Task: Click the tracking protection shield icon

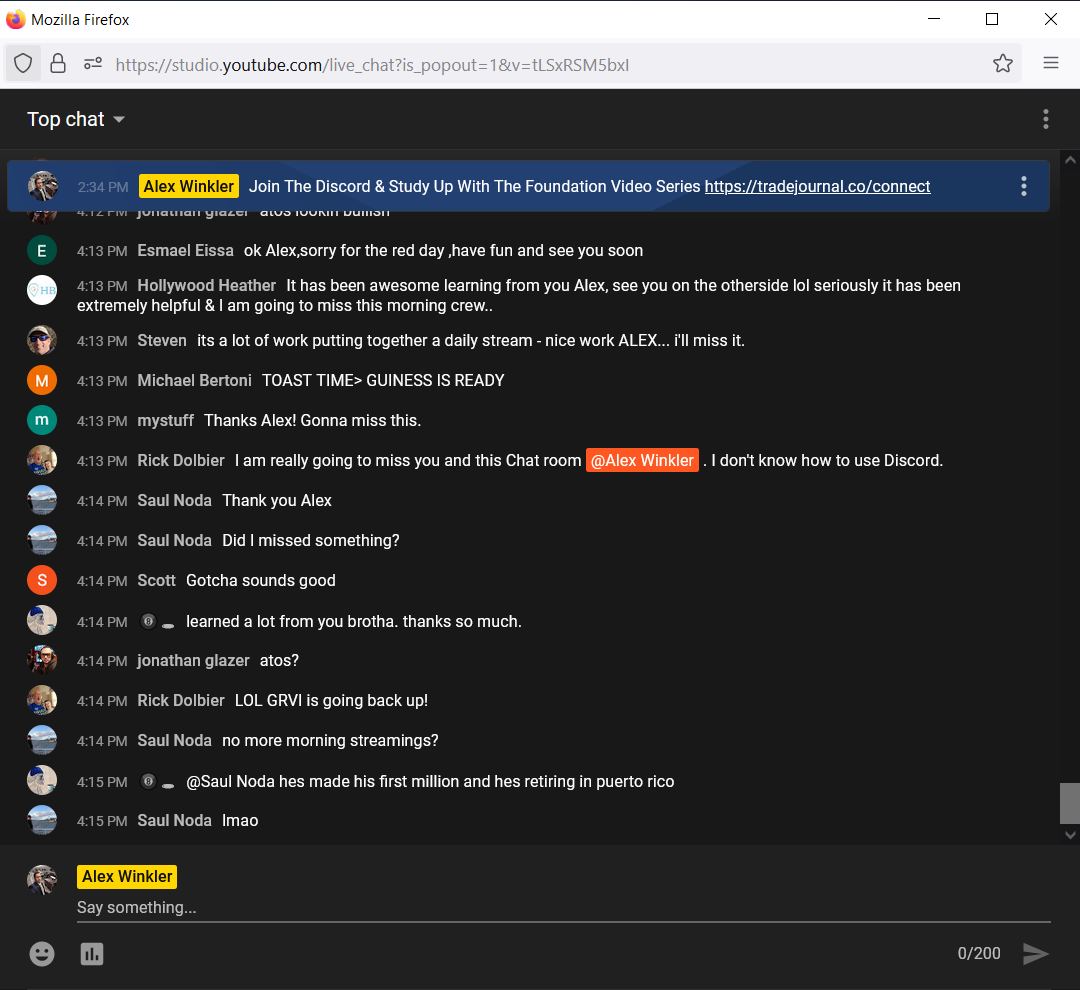Action: pyautogui.click(x=23, y=62)
